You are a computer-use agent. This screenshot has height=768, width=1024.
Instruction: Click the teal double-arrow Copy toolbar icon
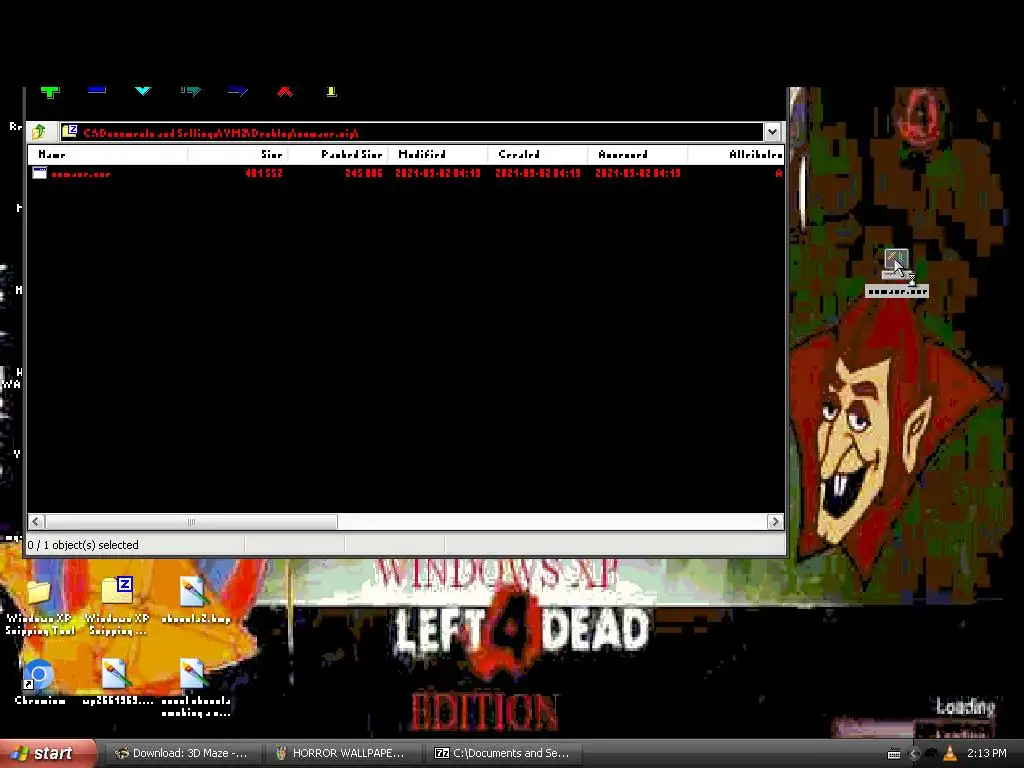[191, 91]
